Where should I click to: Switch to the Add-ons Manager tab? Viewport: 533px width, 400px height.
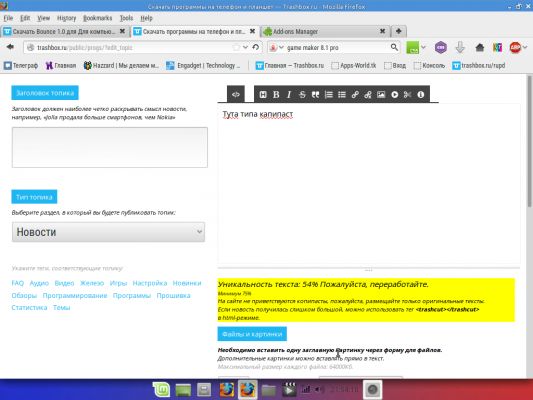325,32
